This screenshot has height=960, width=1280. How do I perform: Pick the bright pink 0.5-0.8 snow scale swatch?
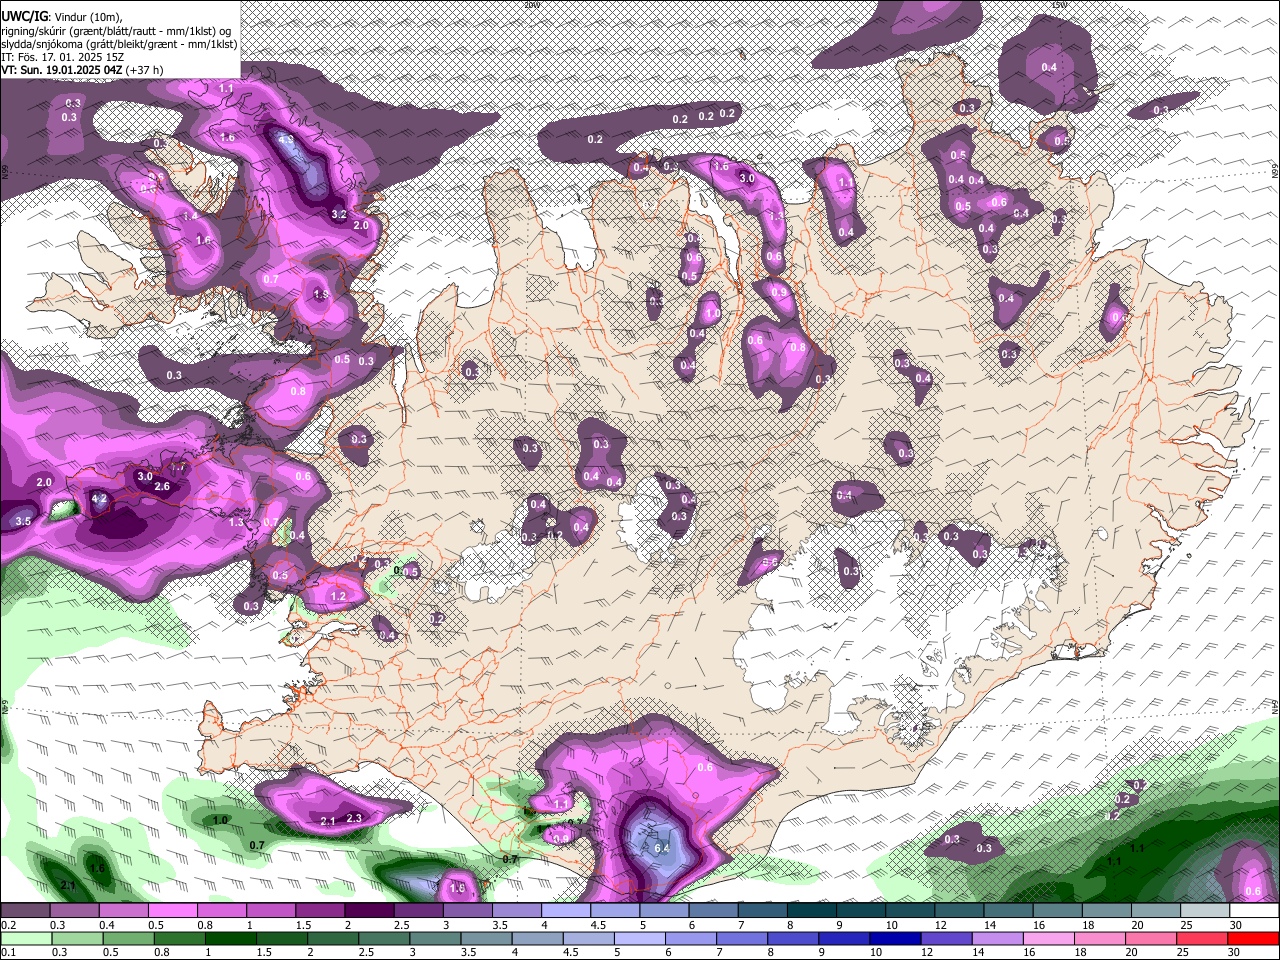[172, 911]
